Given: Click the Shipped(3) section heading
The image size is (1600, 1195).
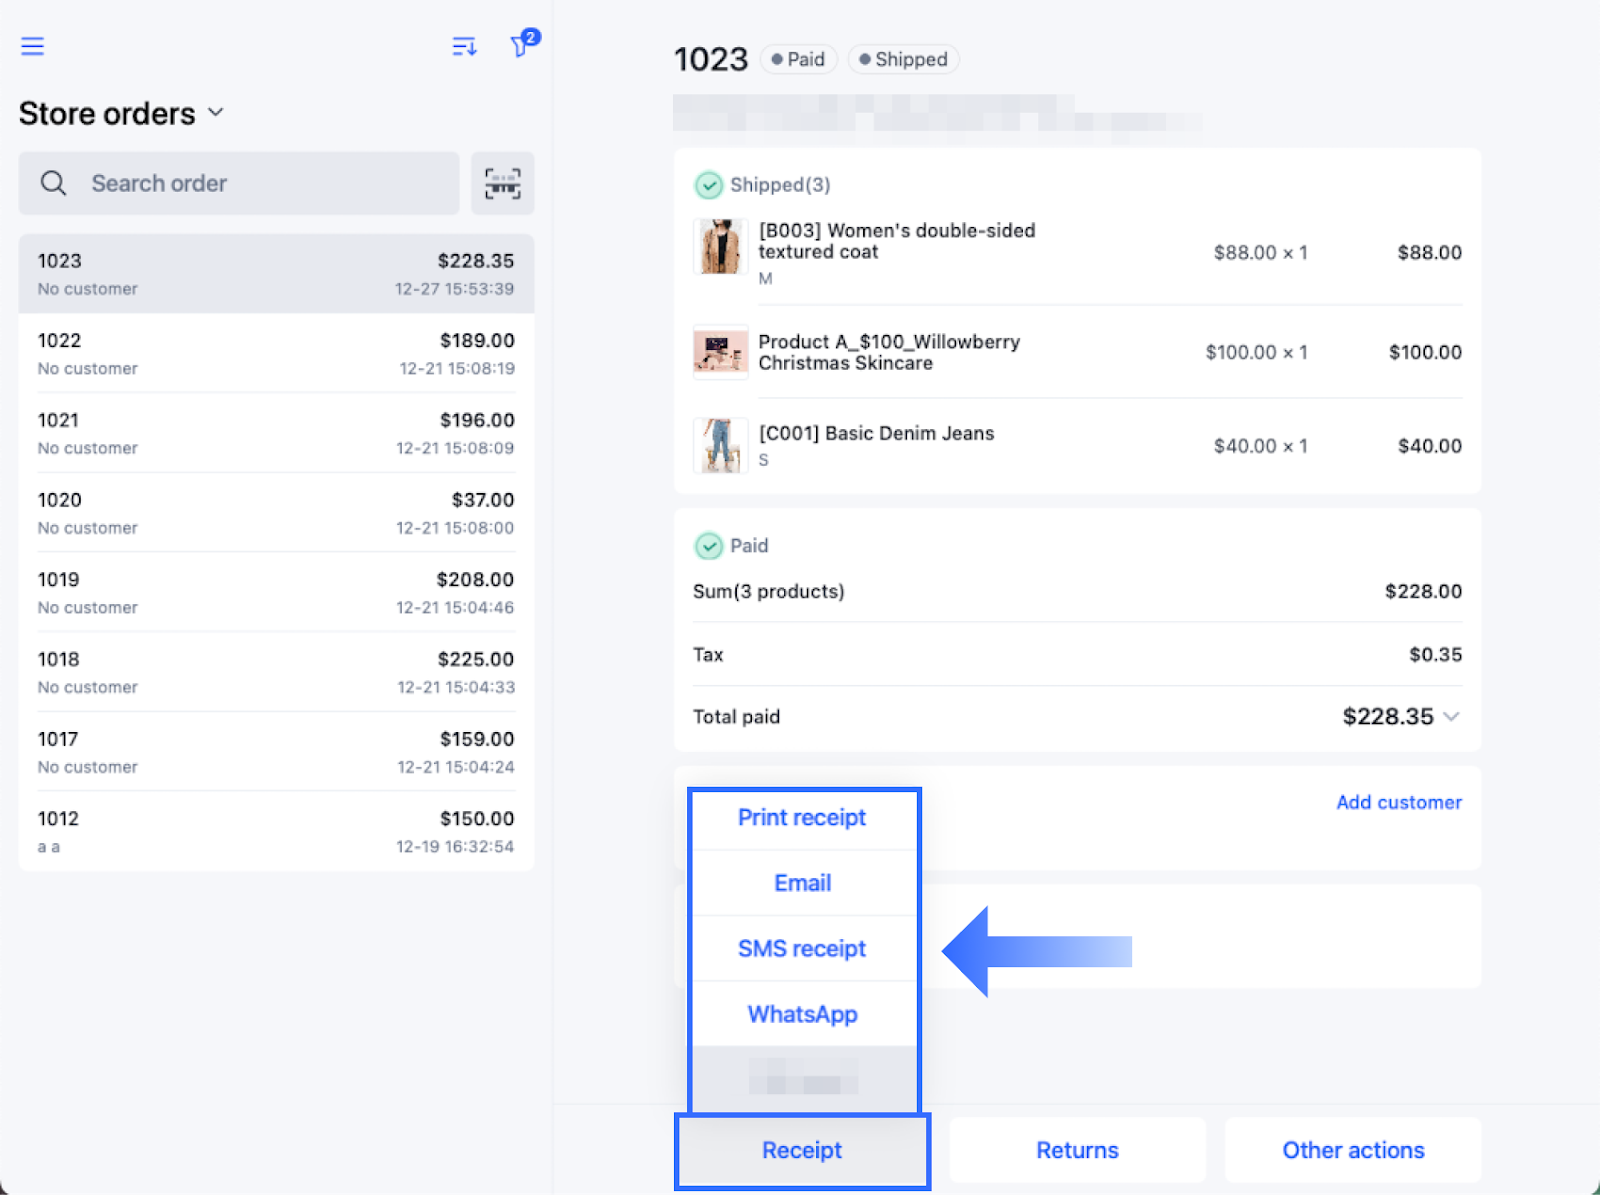Looking at the screenshot, I should coord(780,185).
